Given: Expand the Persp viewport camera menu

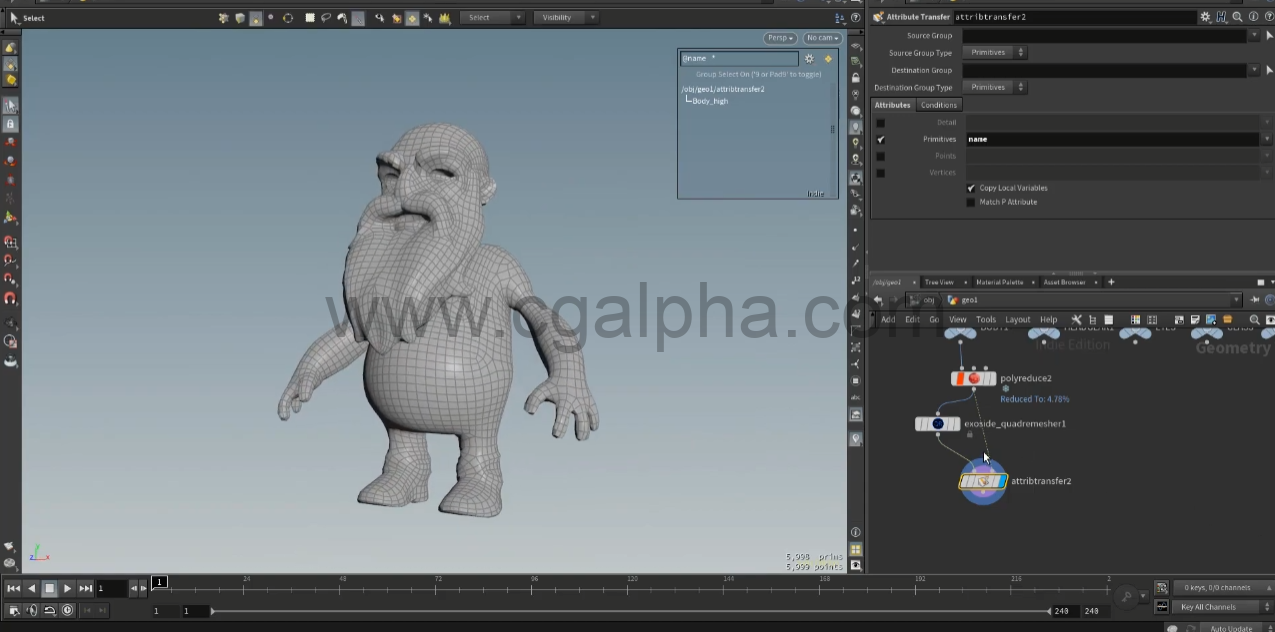Looking at the screenshot, I should coord(780,38).
